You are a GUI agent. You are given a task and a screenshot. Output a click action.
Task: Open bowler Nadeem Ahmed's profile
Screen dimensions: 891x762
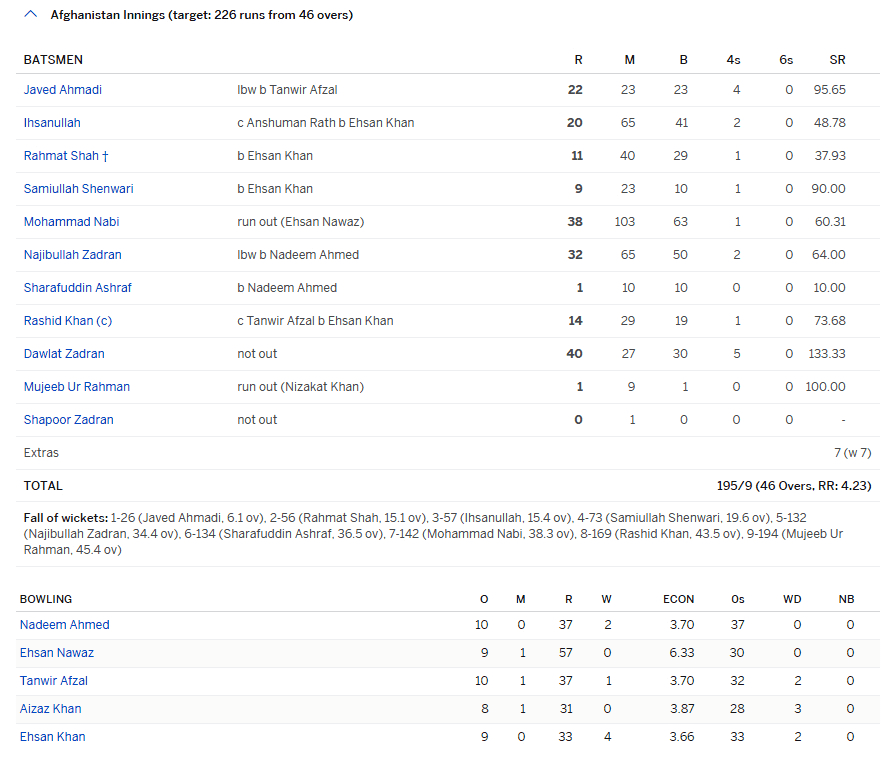tap(65, 625)
